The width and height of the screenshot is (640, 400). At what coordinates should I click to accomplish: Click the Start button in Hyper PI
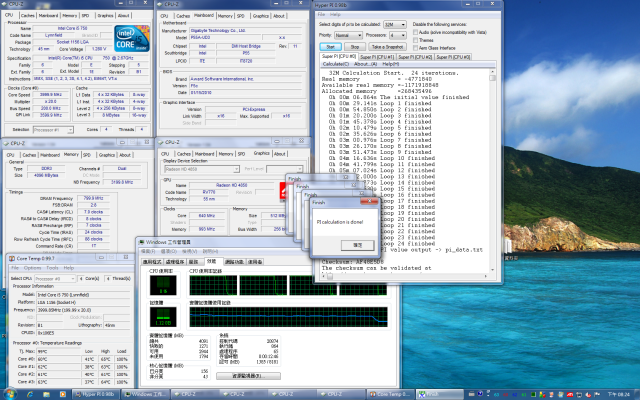coord(331,47)
